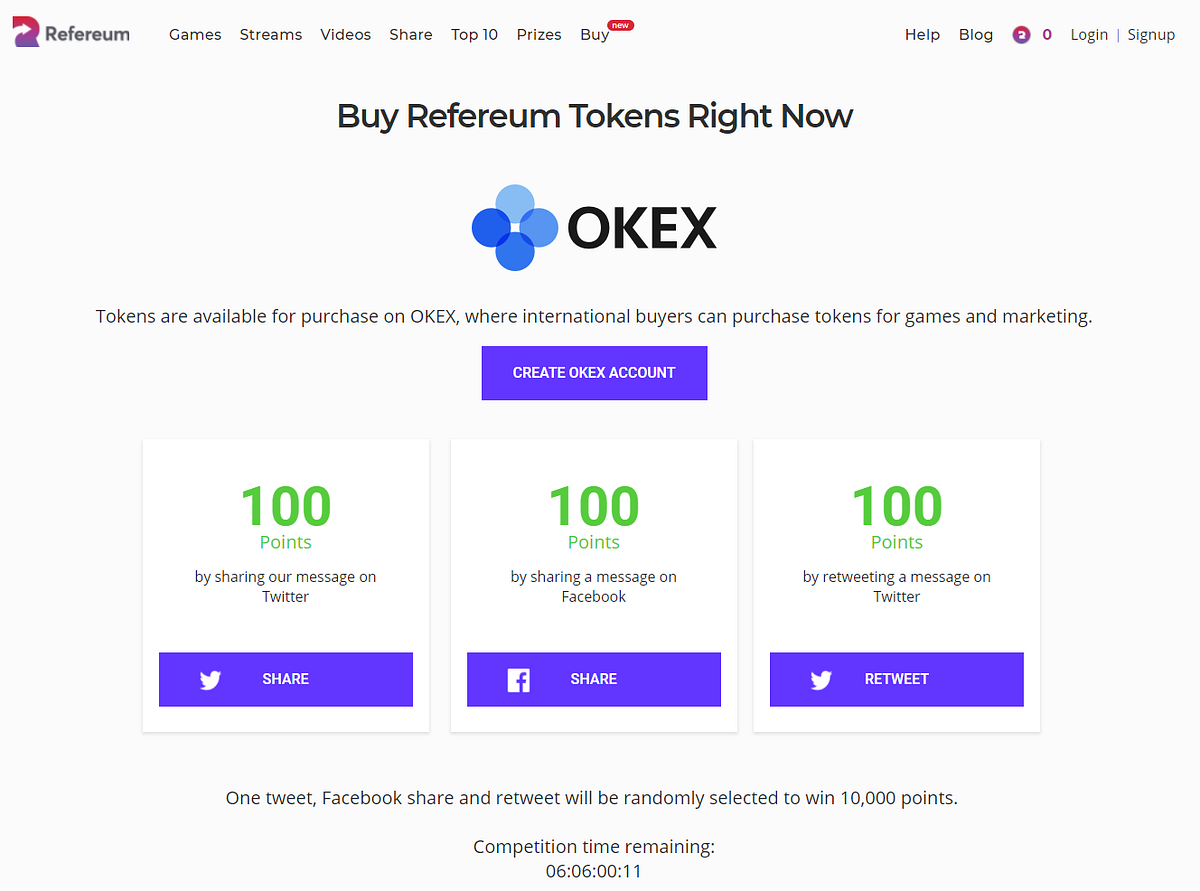The height and width of the screenshot is (891, 1200).
Task: Click the OKEX wordmark text
Action: click(x=642, y=228)
